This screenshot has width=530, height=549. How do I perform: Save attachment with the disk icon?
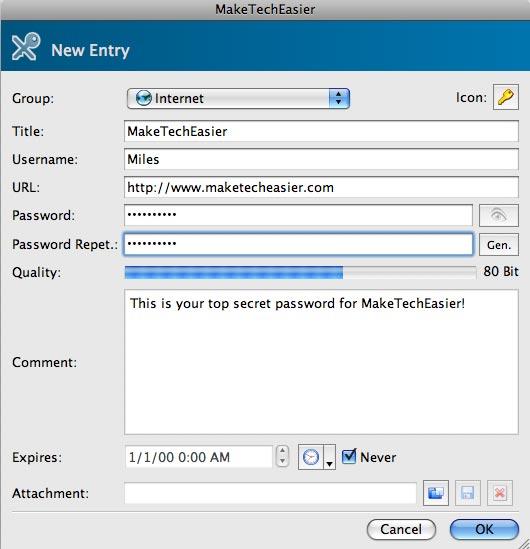[468, 493]
